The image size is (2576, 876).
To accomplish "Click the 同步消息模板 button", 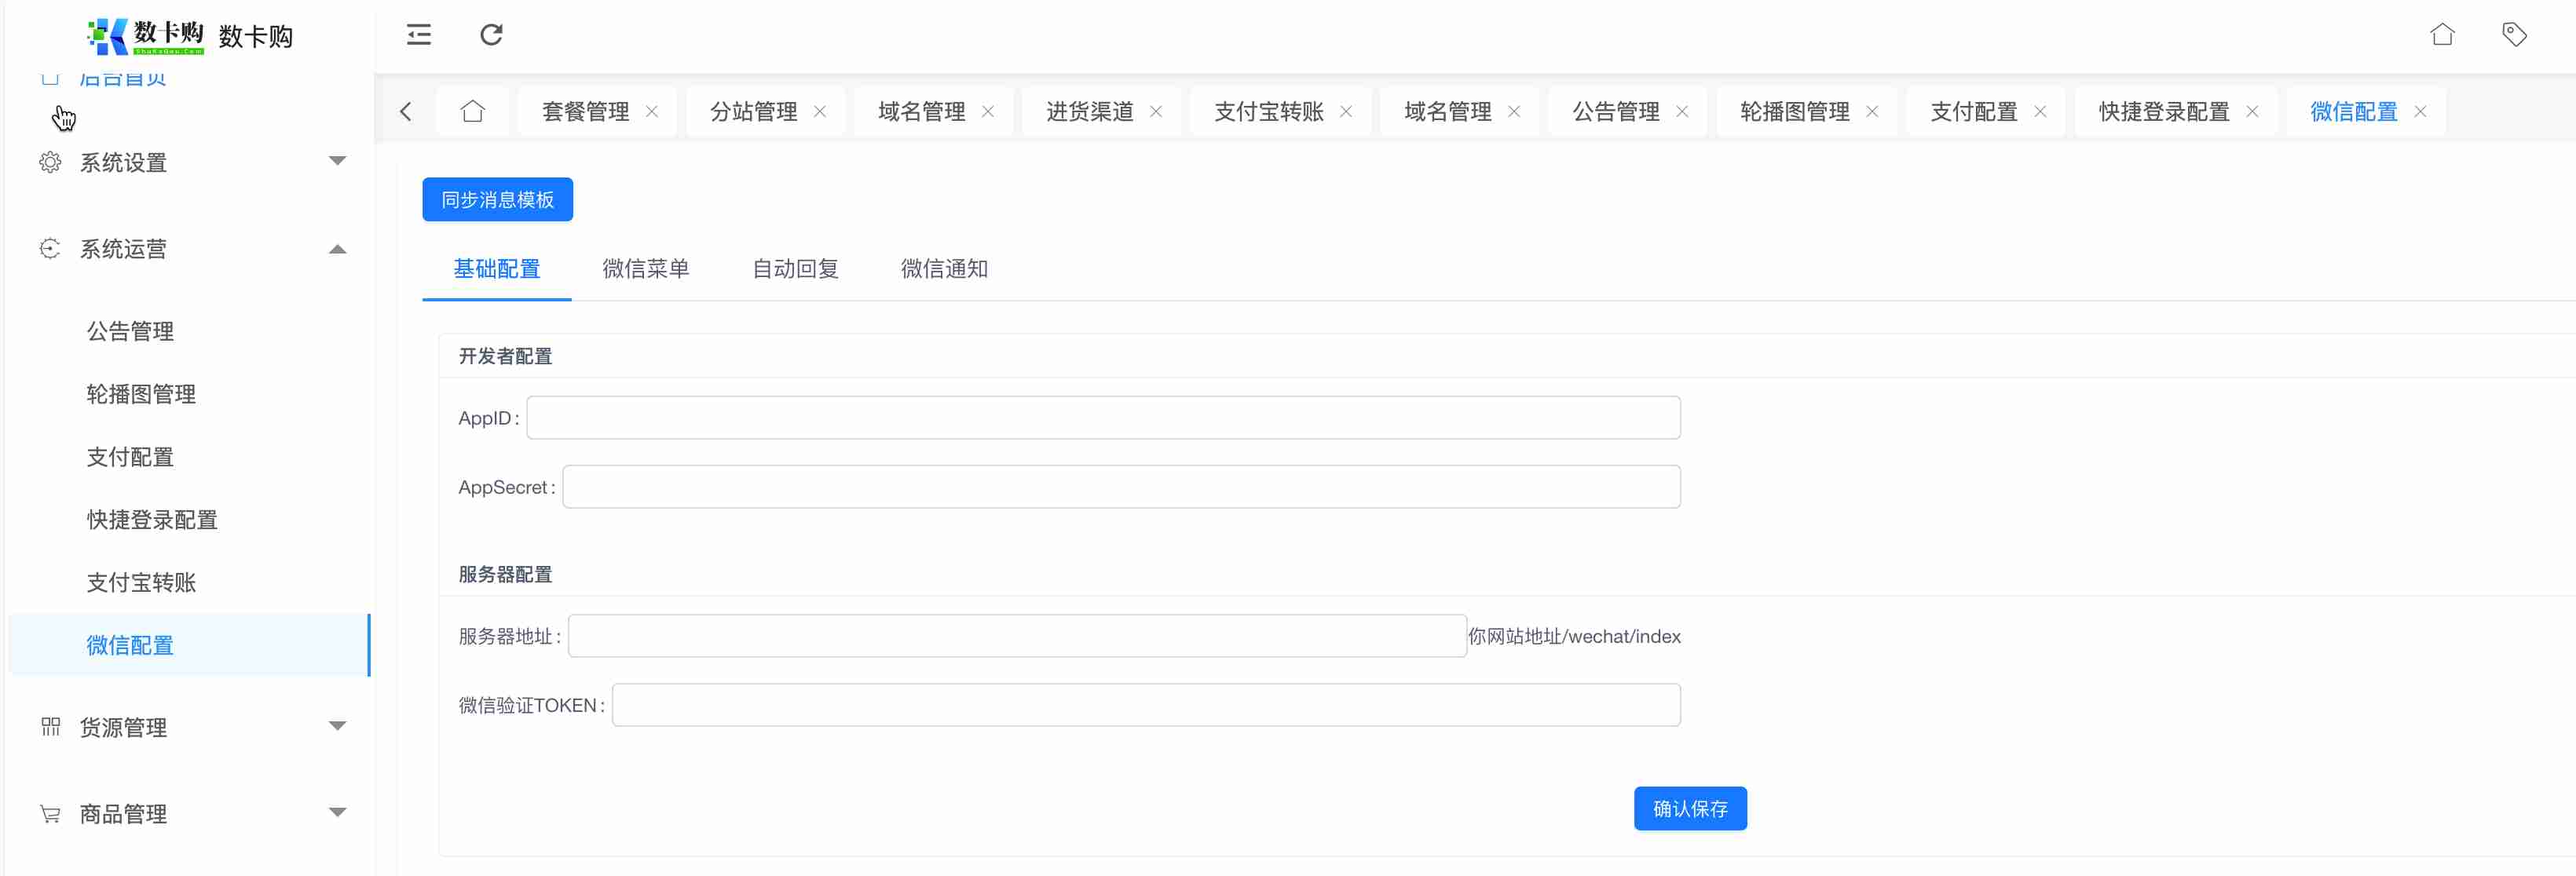I will pos(497,200).
